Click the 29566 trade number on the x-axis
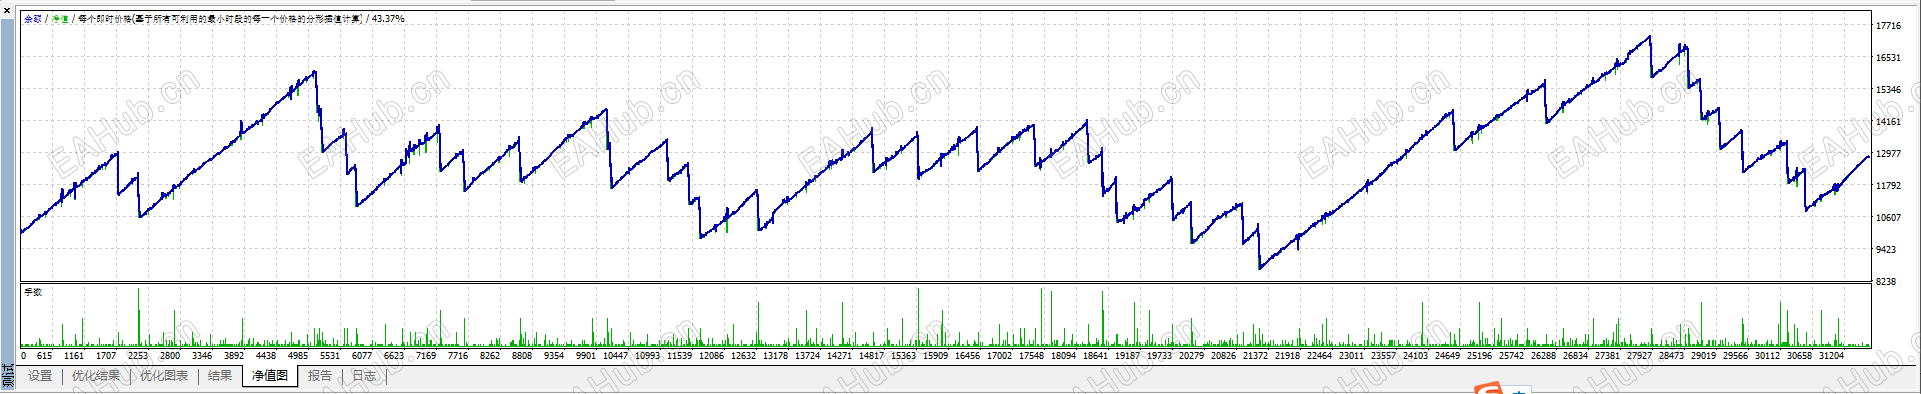Viewport: 1921px width, 394px height. [x=1736, y=356]
